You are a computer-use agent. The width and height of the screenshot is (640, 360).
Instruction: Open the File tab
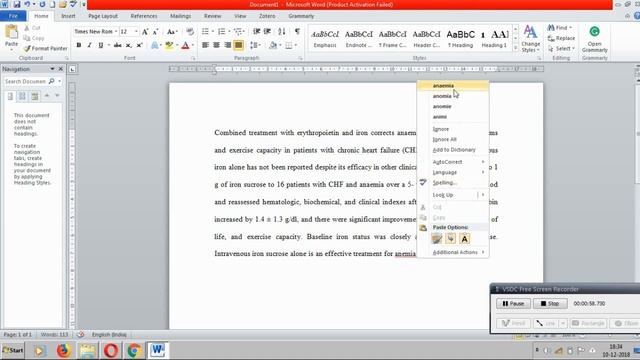(x=13, y=16)
